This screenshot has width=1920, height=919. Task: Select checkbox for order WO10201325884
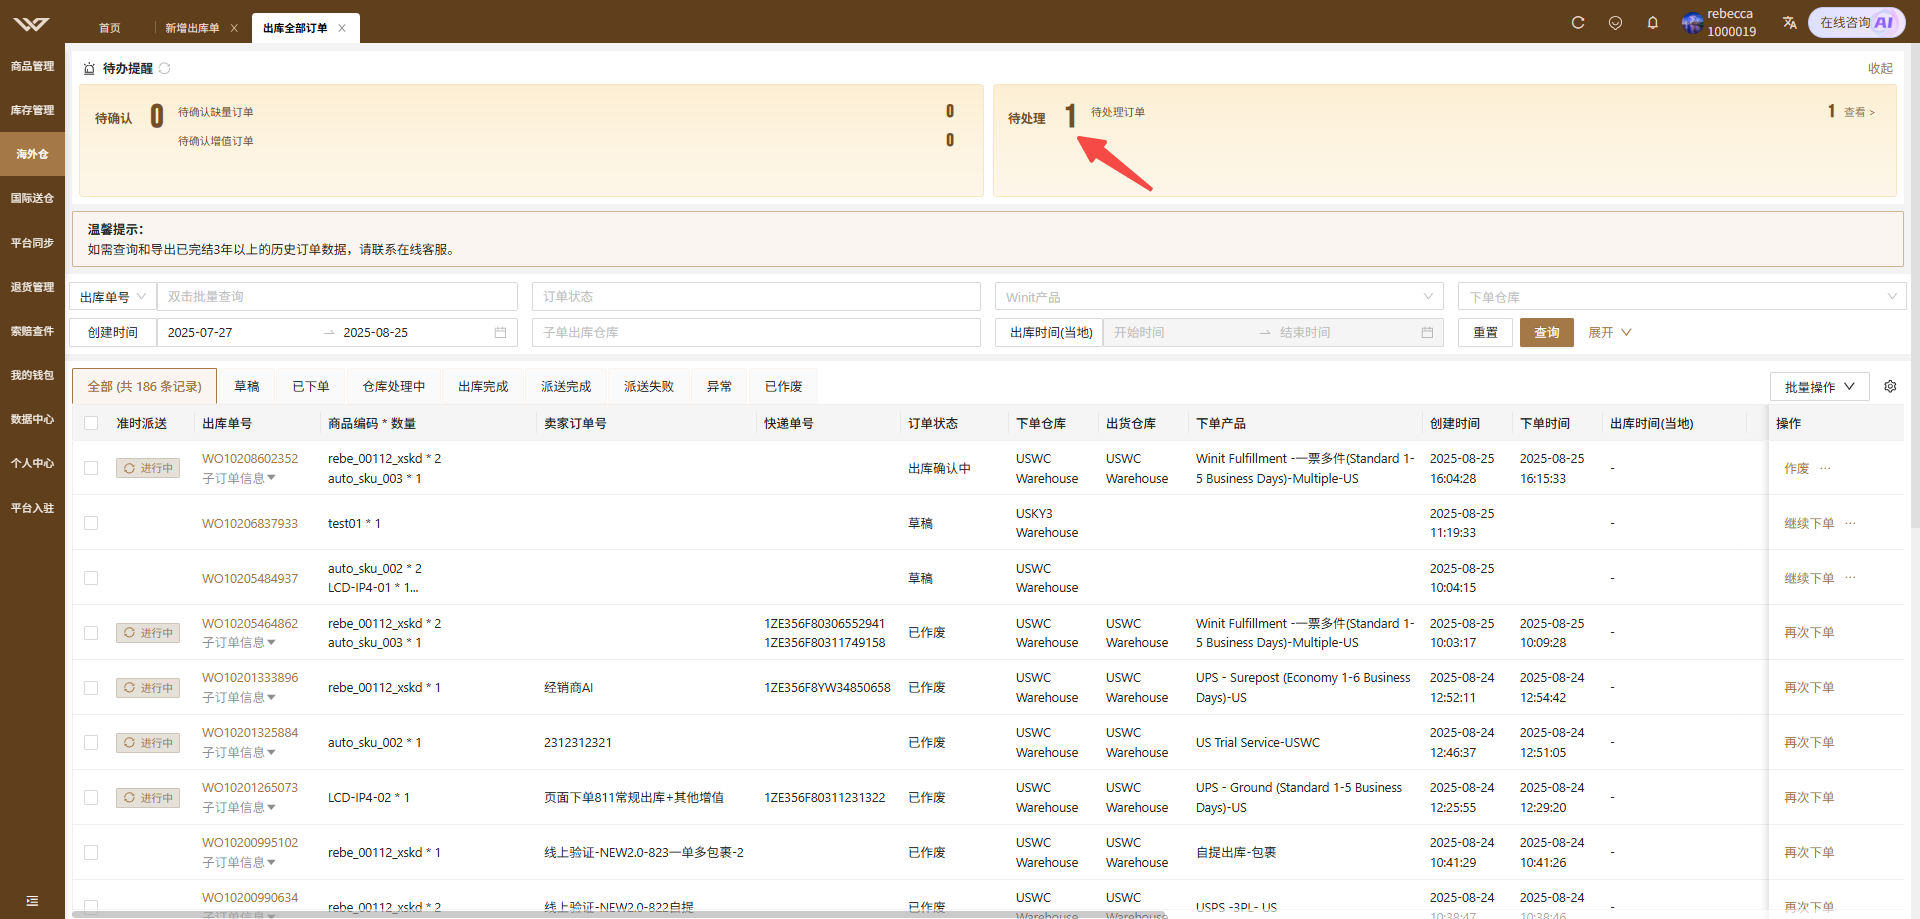[91, 743]
